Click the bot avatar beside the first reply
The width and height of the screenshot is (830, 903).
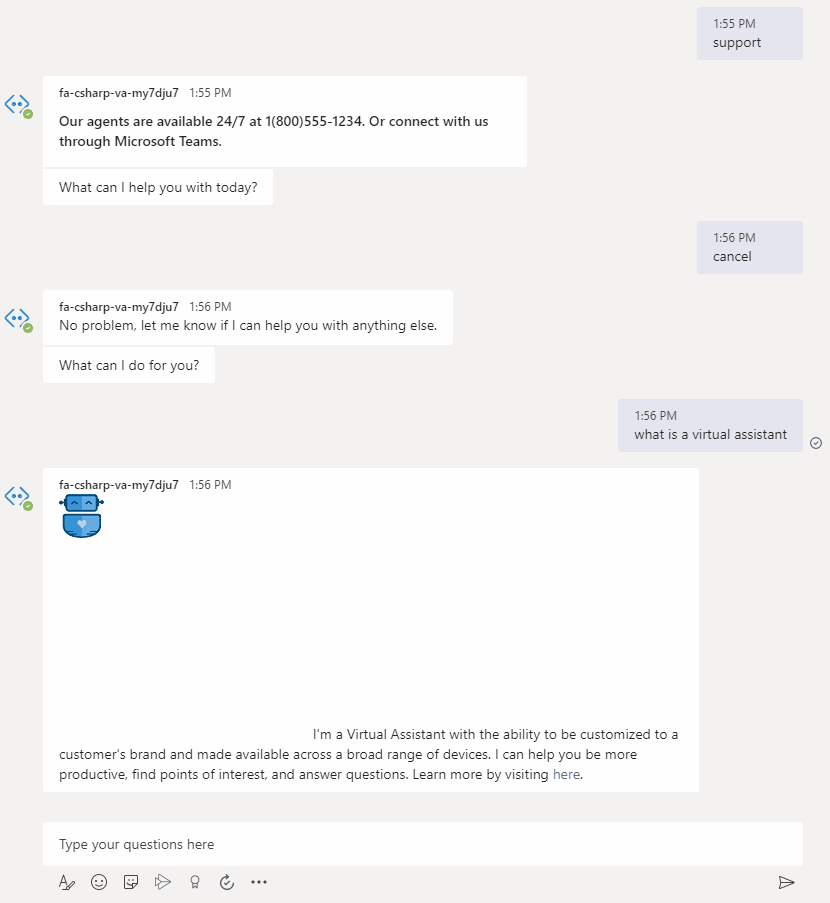click(18, 105)
